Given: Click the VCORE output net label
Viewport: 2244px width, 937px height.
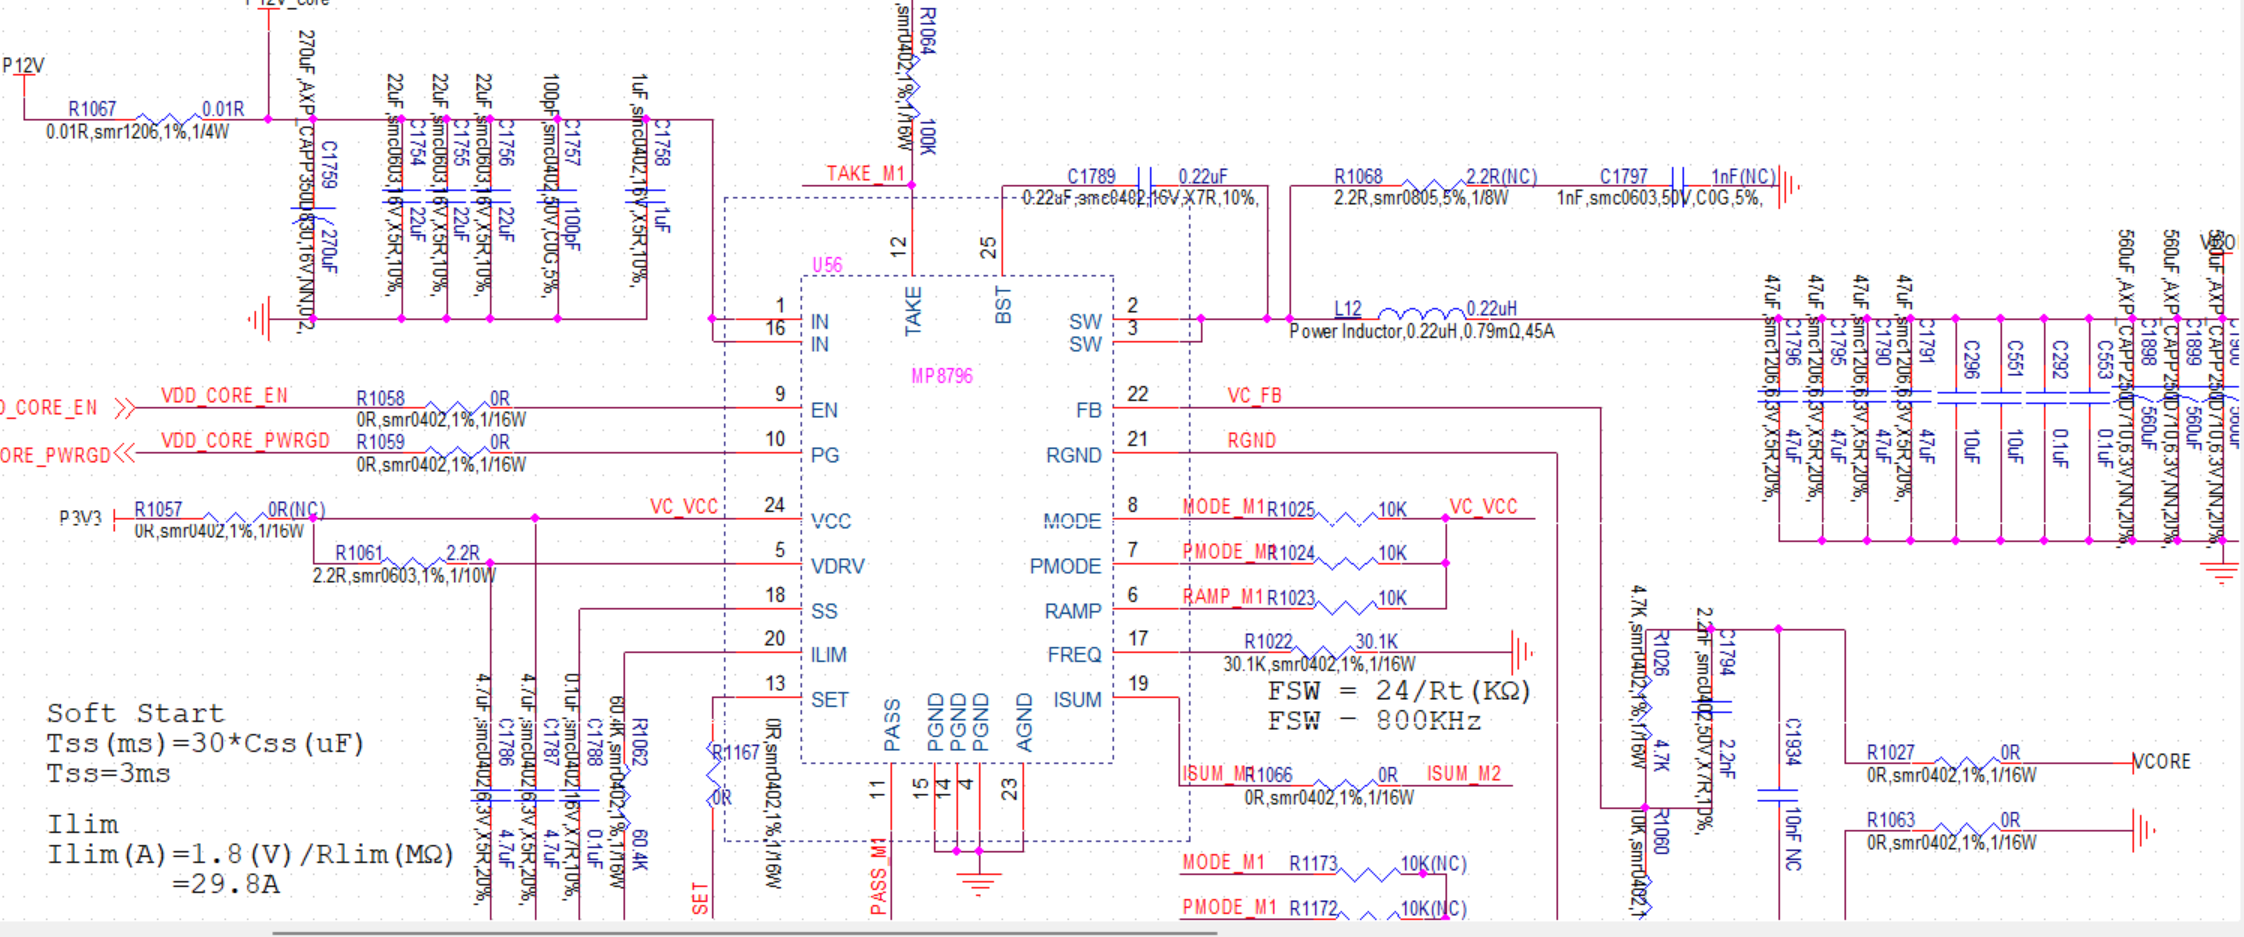Looking at the screenshot, I should pyautogui.click(x=2162, y=762).
